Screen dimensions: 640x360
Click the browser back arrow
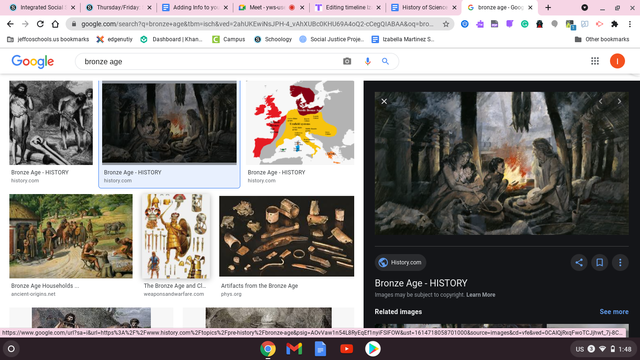[10, 24]
